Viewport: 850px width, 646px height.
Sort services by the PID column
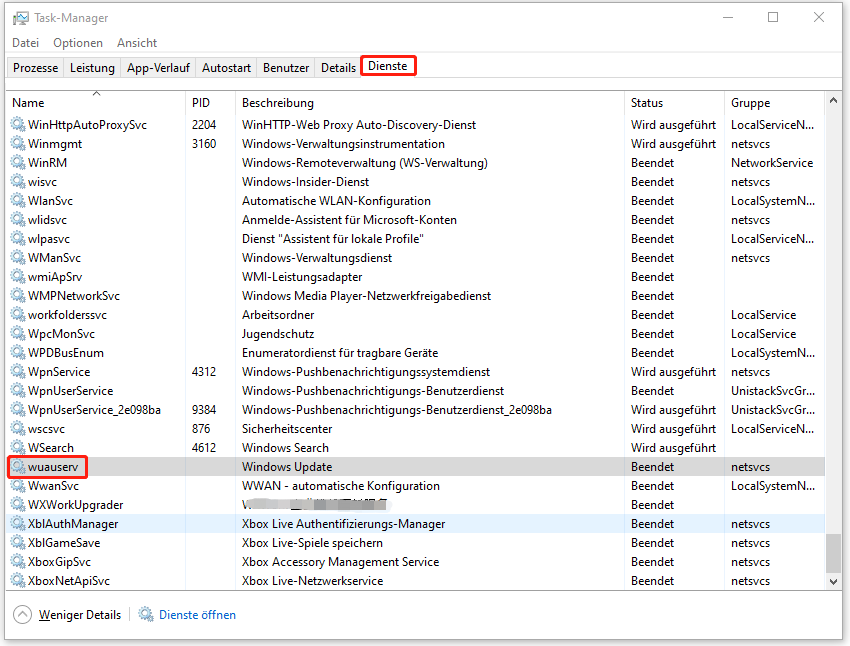pos(210,102)
